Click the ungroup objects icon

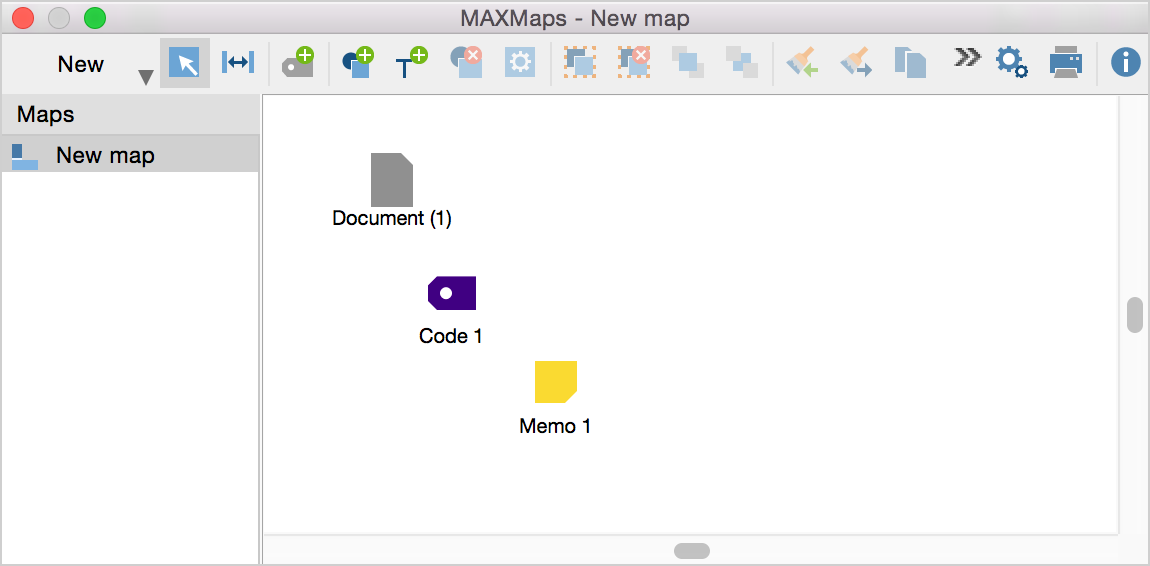[x=634, y=63]
